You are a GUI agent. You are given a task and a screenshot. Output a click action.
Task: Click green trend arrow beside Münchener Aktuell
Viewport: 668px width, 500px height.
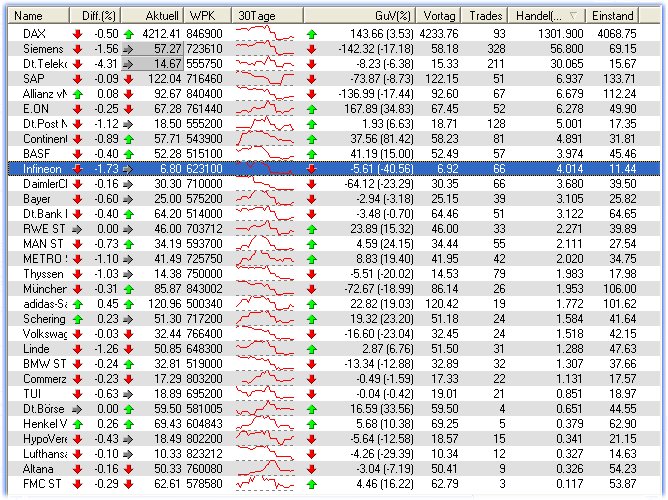click(x=128, y=289)
